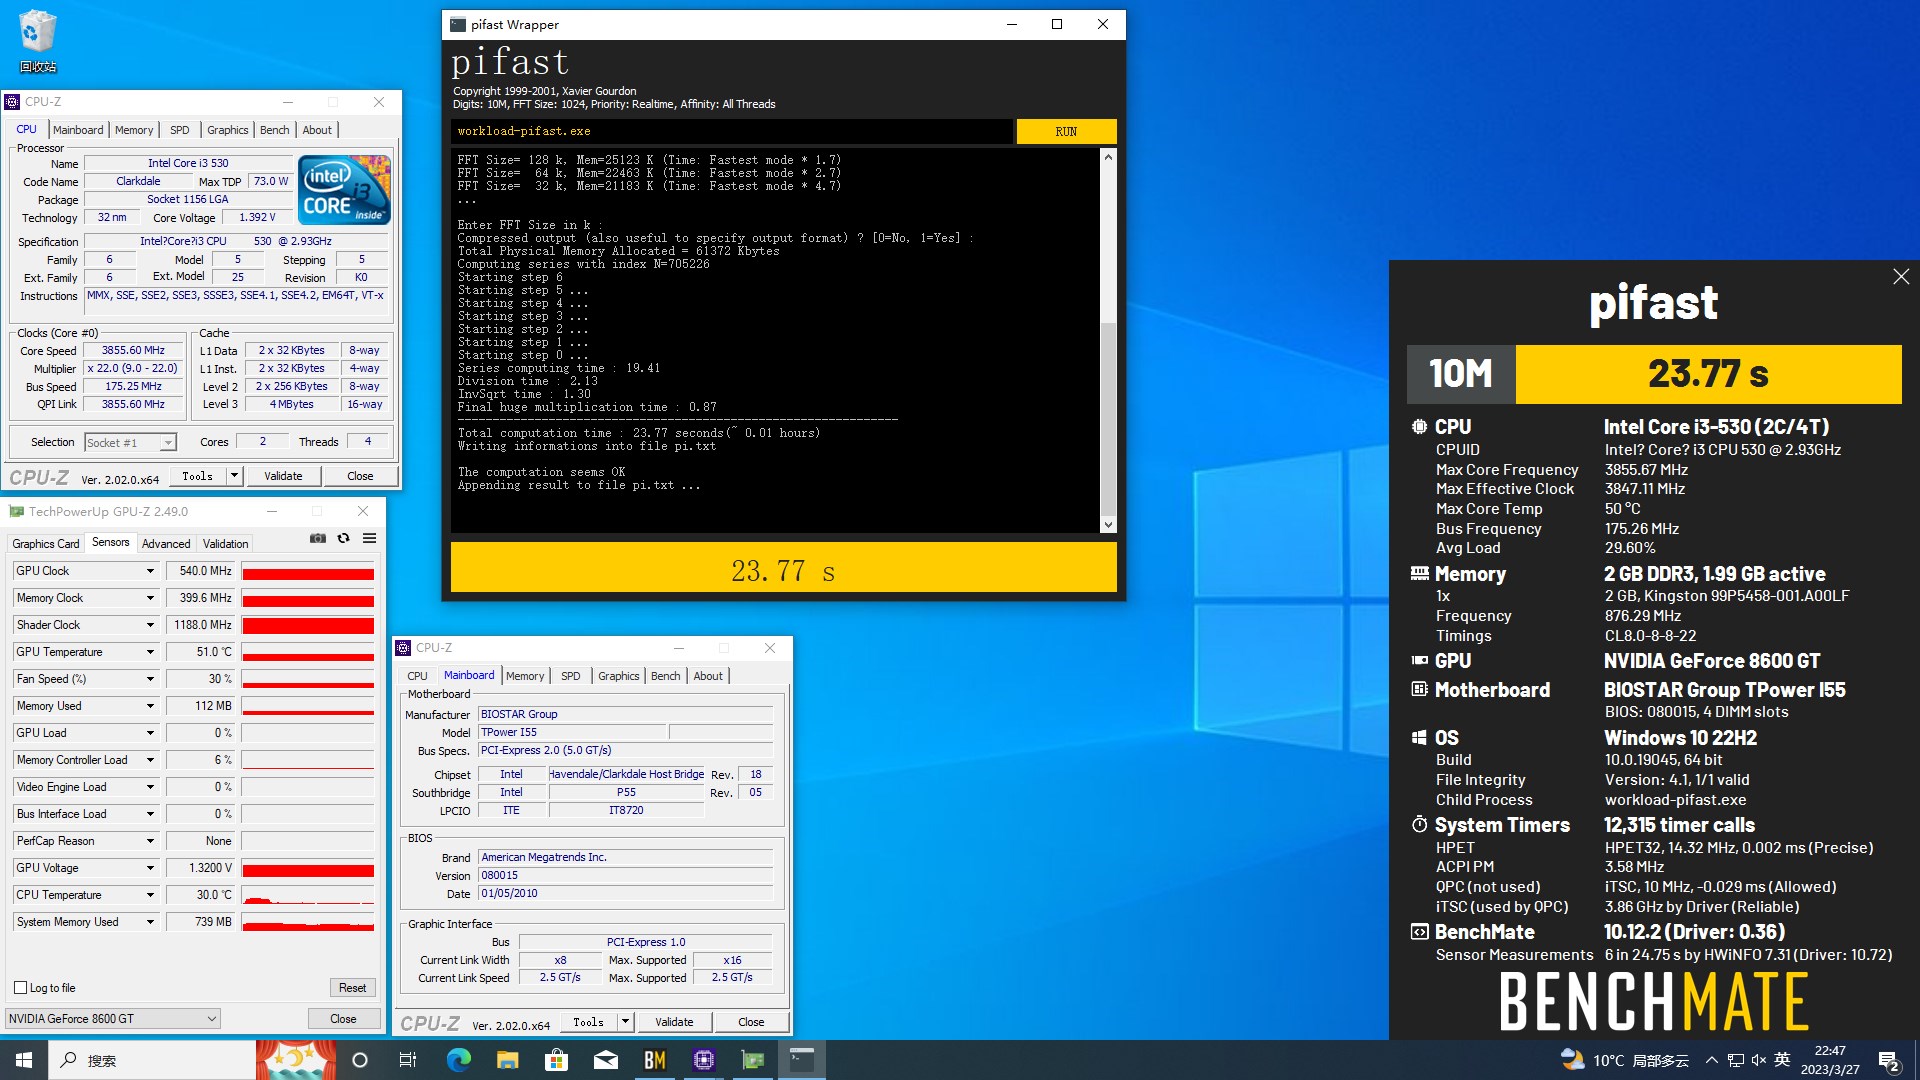
Task: Click GPU-Z refresh icon
Action: point(343,538)
